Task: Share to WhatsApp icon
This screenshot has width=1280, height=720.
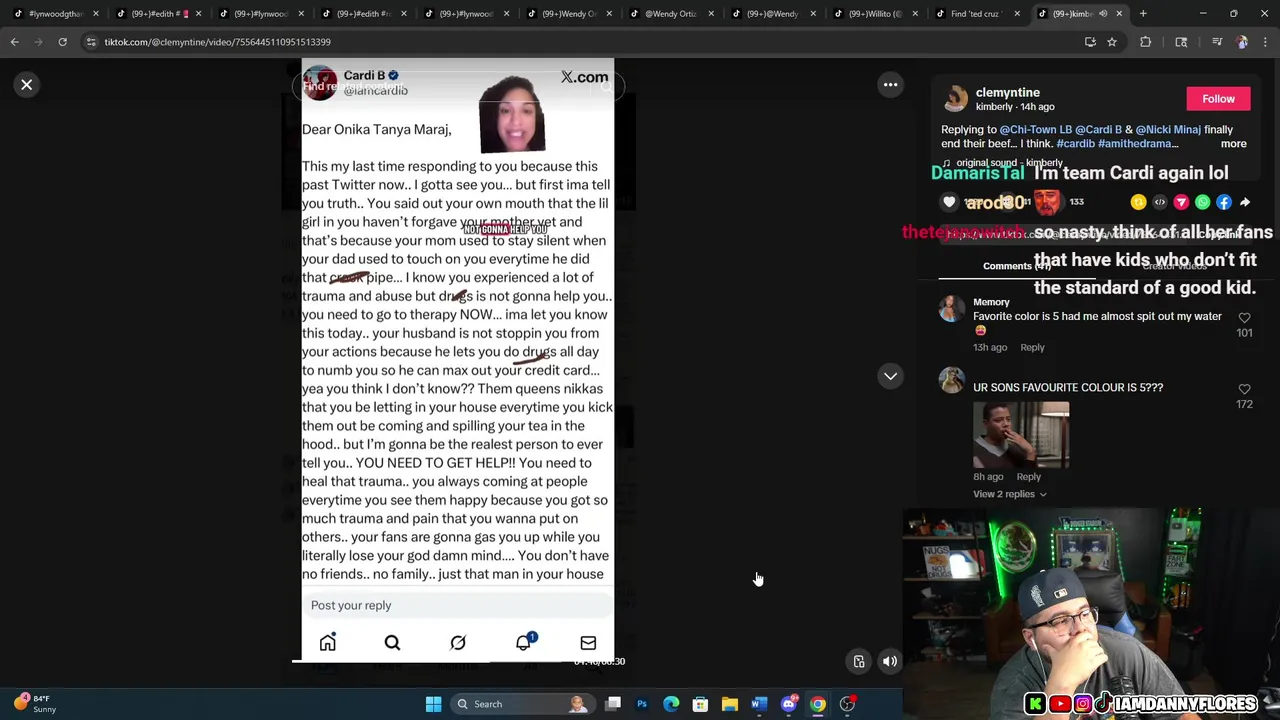Action: click(x=1202, y=202)
